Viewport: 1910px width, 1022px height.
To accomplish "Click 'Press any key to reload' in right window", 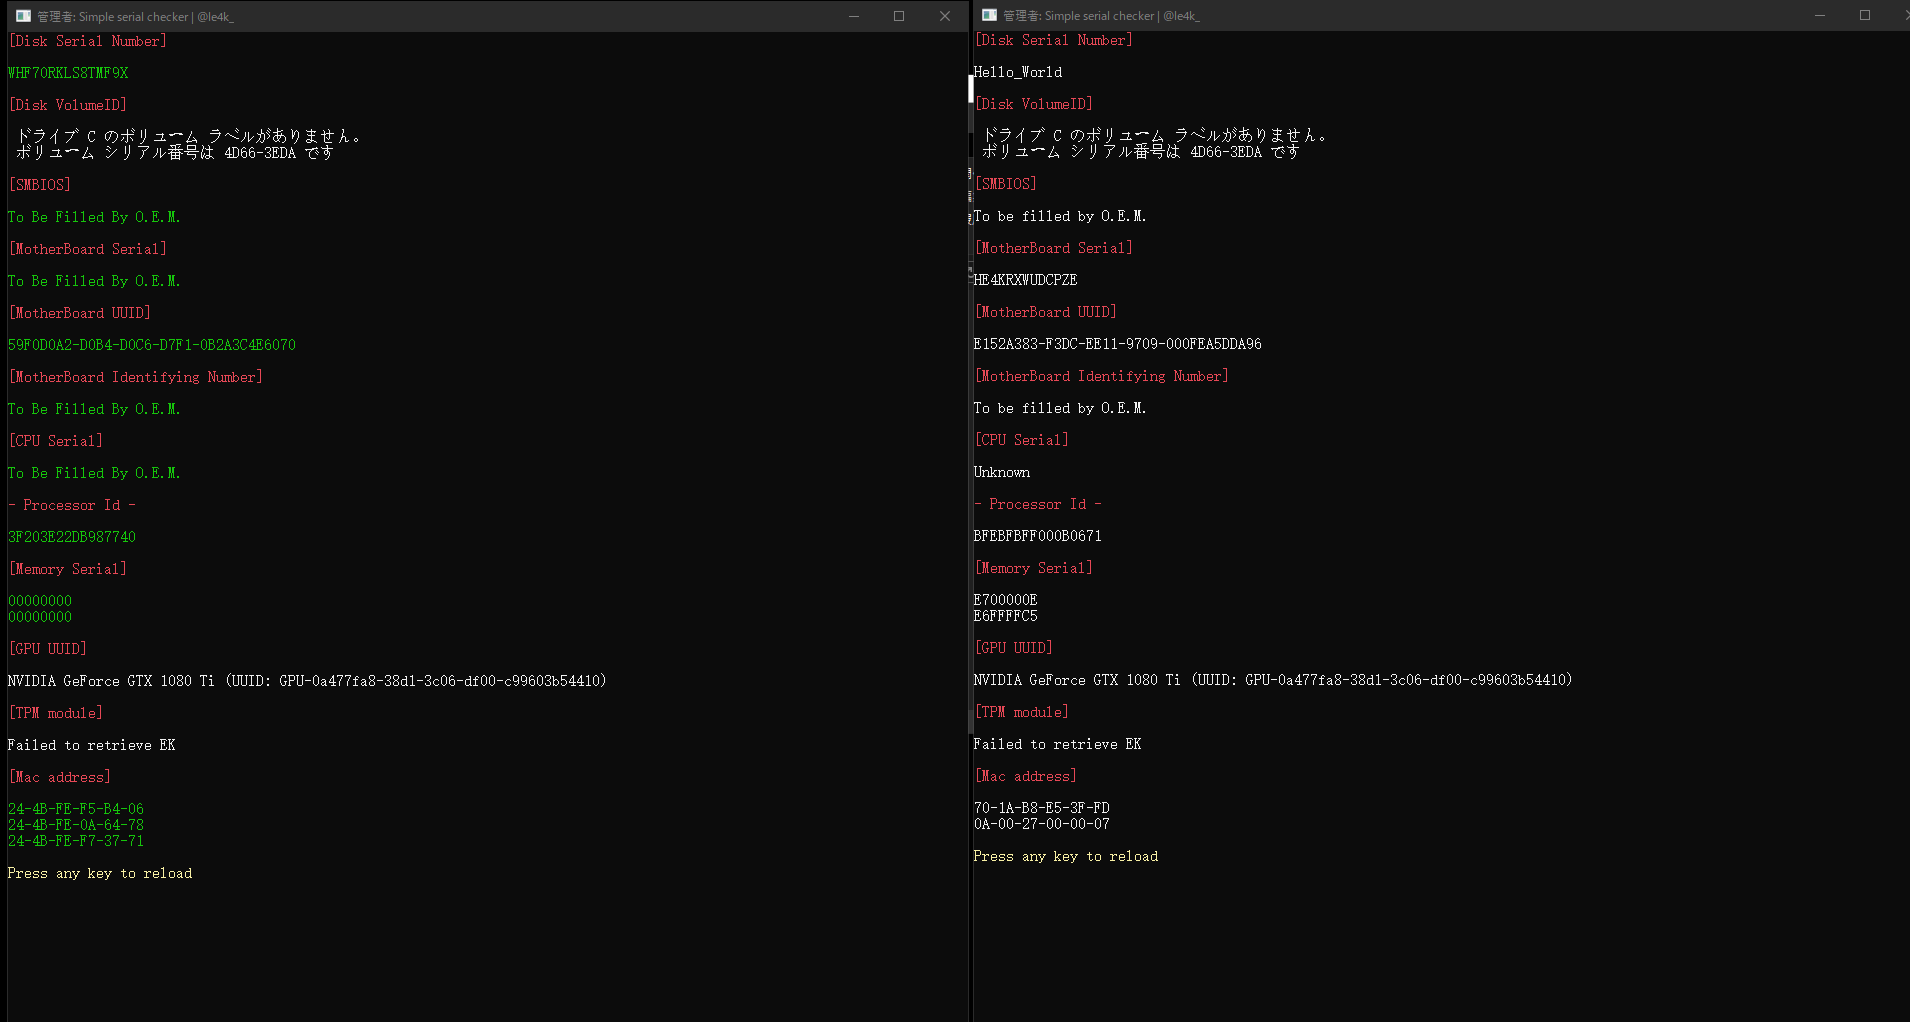I will pos(1065,856).
